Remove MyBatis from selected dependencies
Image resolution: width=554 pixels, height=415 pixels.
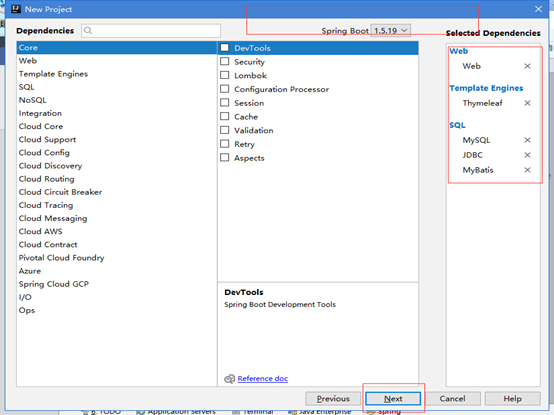(527, 170)
